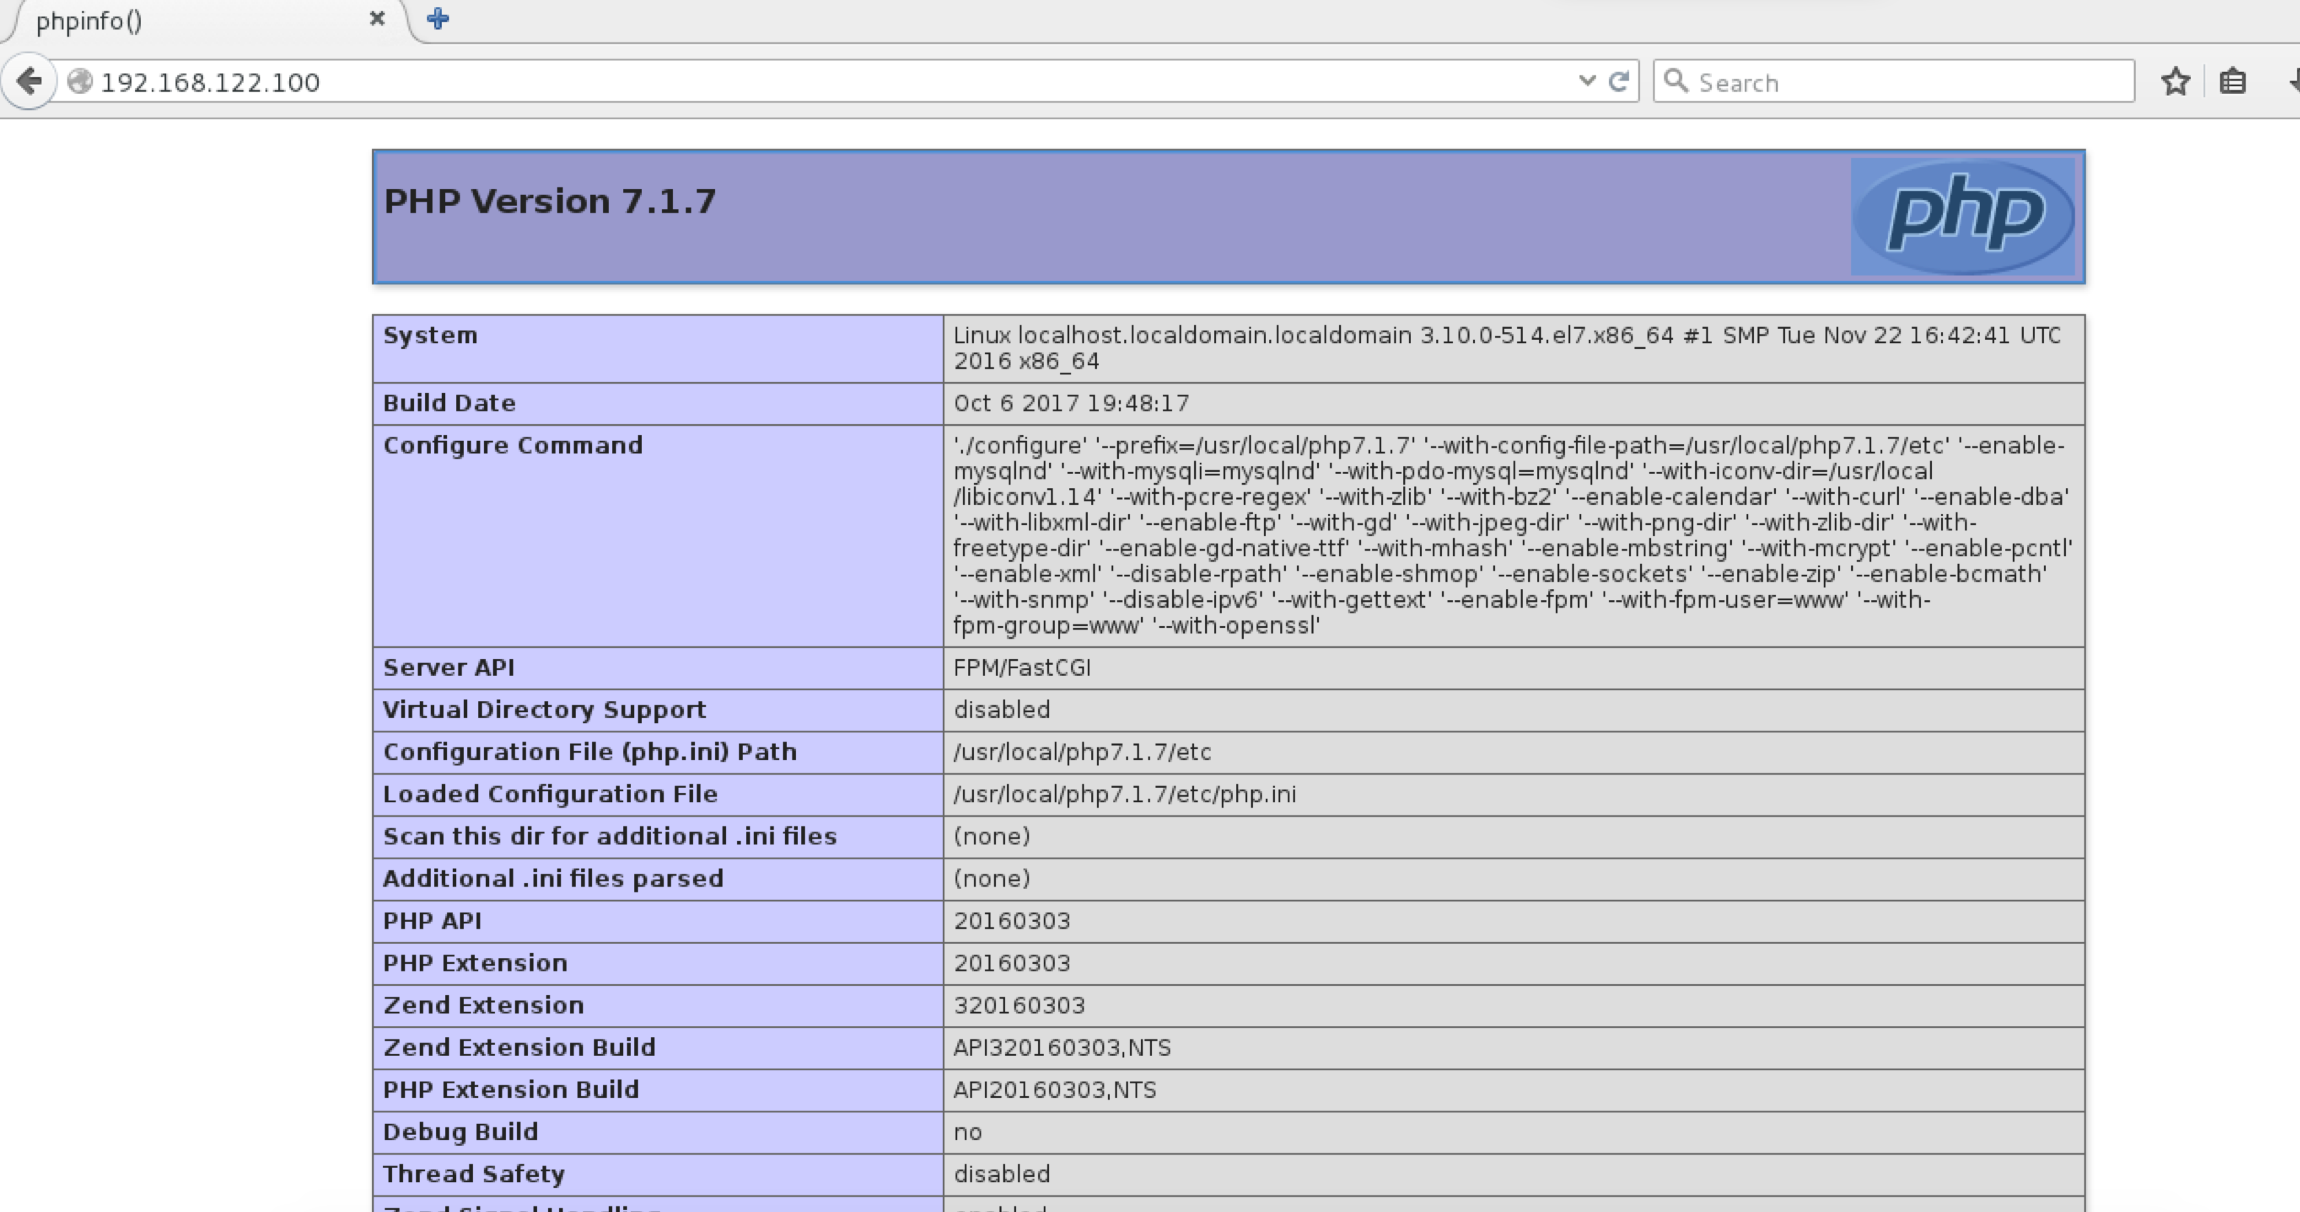Screen dimensions: 2300x1212
Task: Close the phpinfo() tab
Action: click(x=377, y=19)
